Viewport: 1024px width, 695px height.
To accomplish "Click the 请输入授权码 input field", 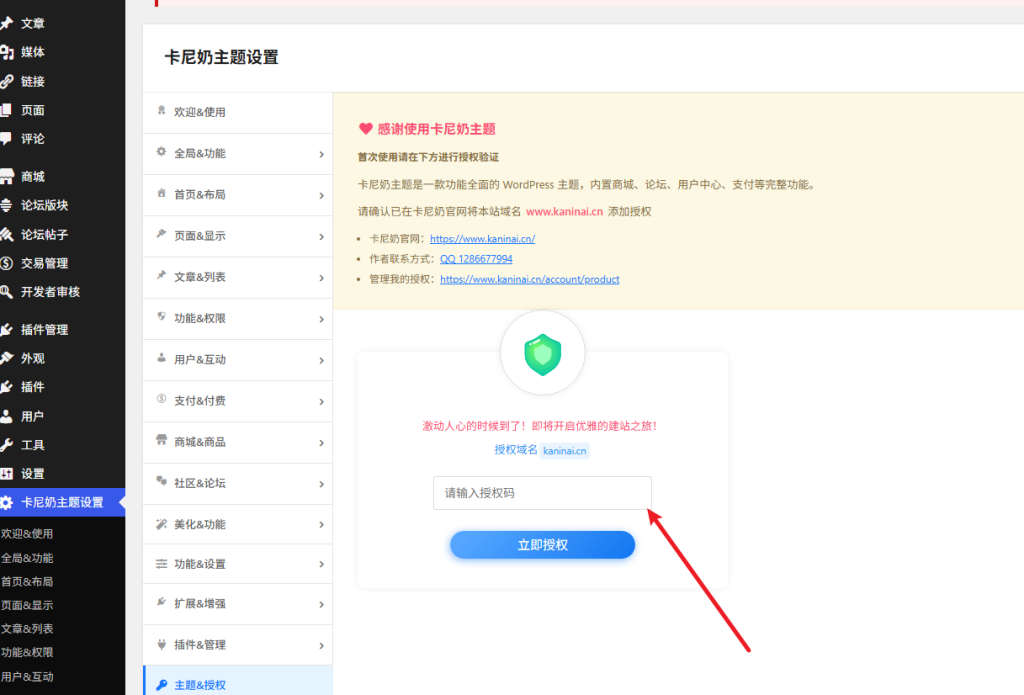I will 542,493.
